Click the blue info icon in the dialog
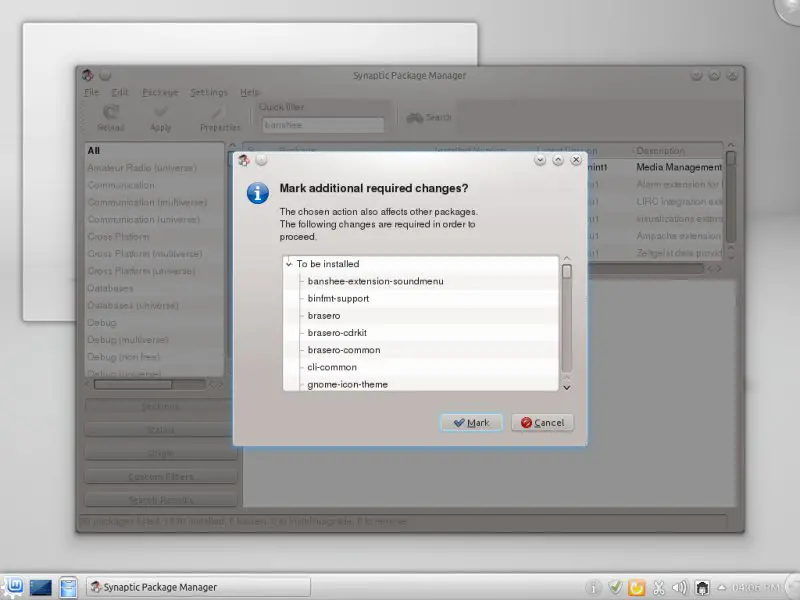The image size is (800, 600). click(x=258, y=193)
